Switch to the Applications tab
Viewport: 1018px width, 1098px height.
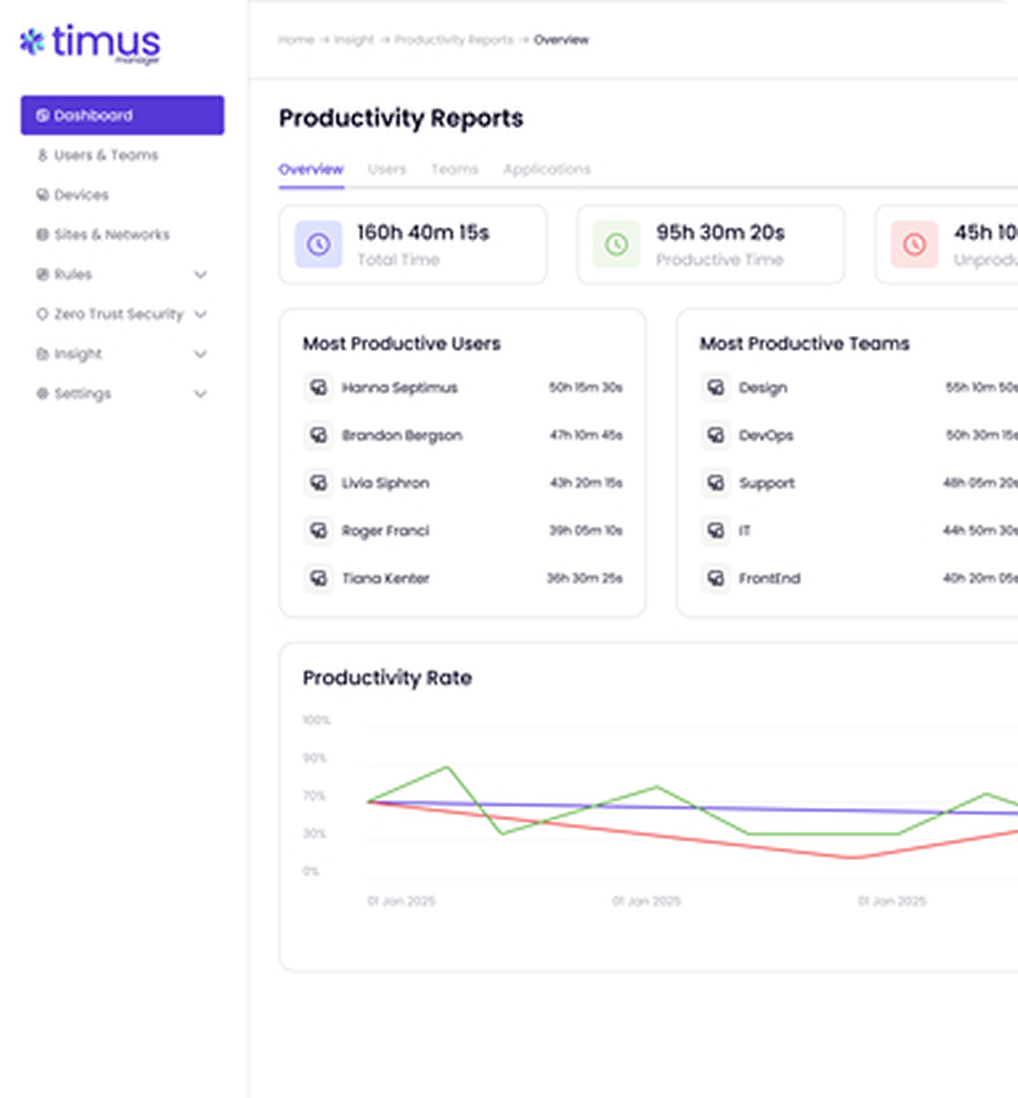point(547,169)
